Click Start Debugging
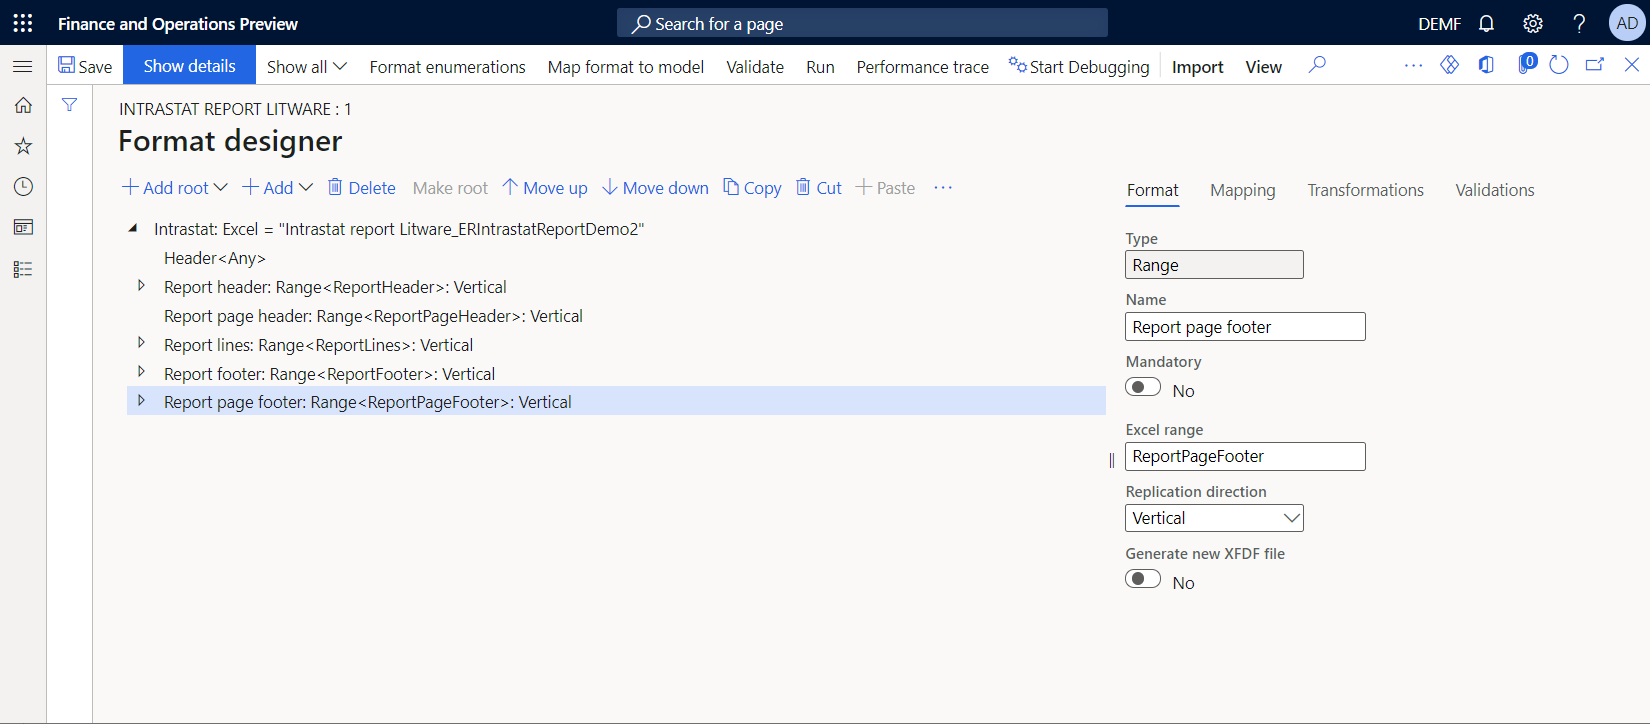This screenshot has height=724, width=1650. [x=1079, y=66]
